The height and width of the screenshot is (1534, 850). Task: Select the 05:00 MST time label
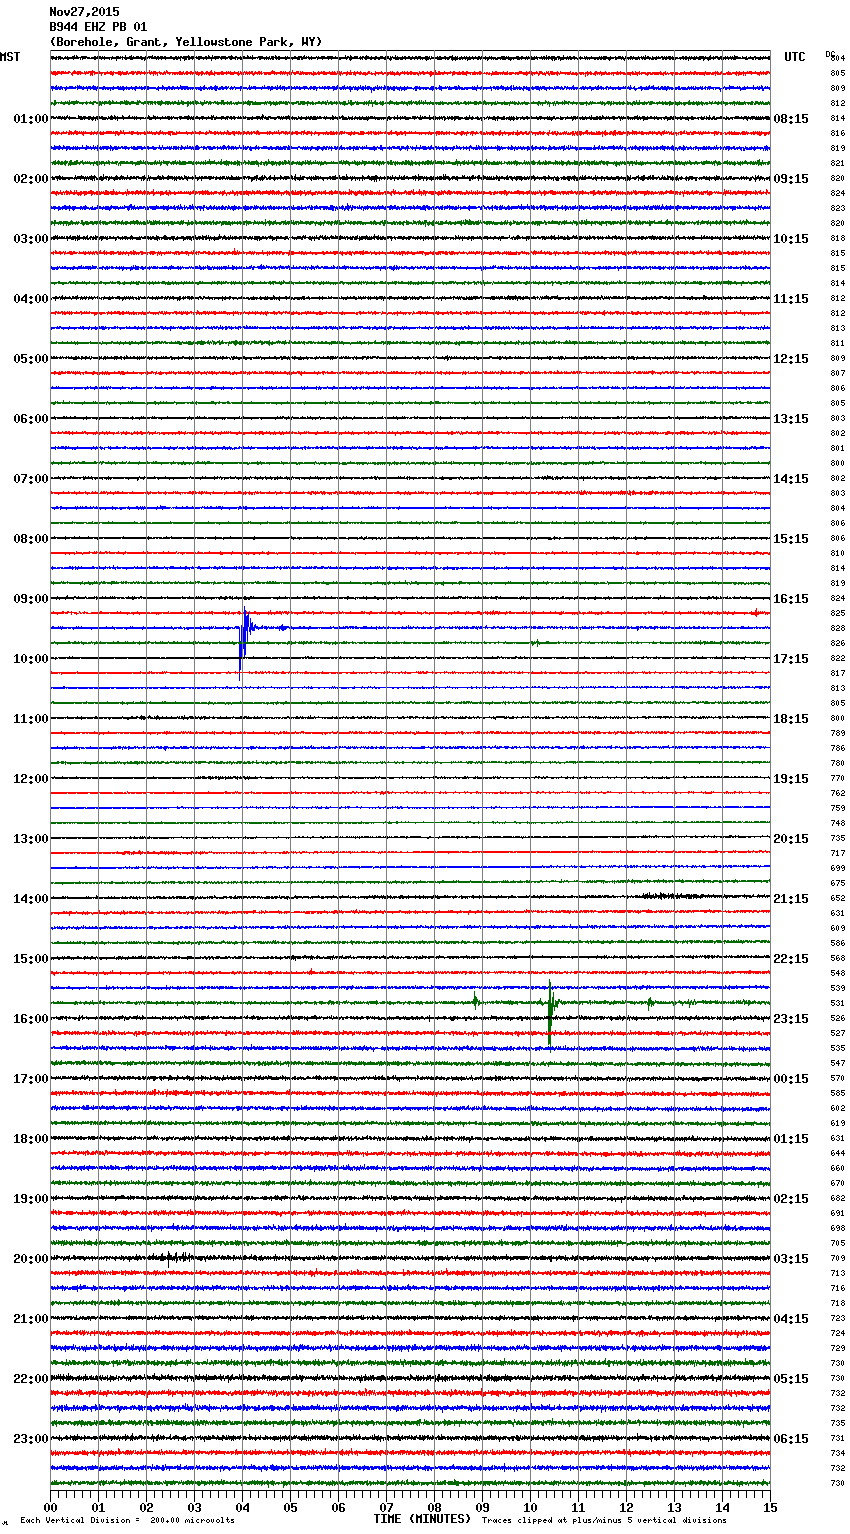[31, 359]
